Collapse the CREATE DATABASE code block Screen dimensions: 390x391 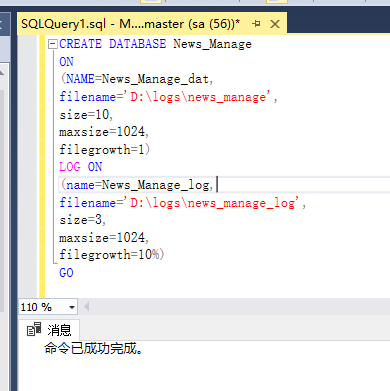[53, 44]
